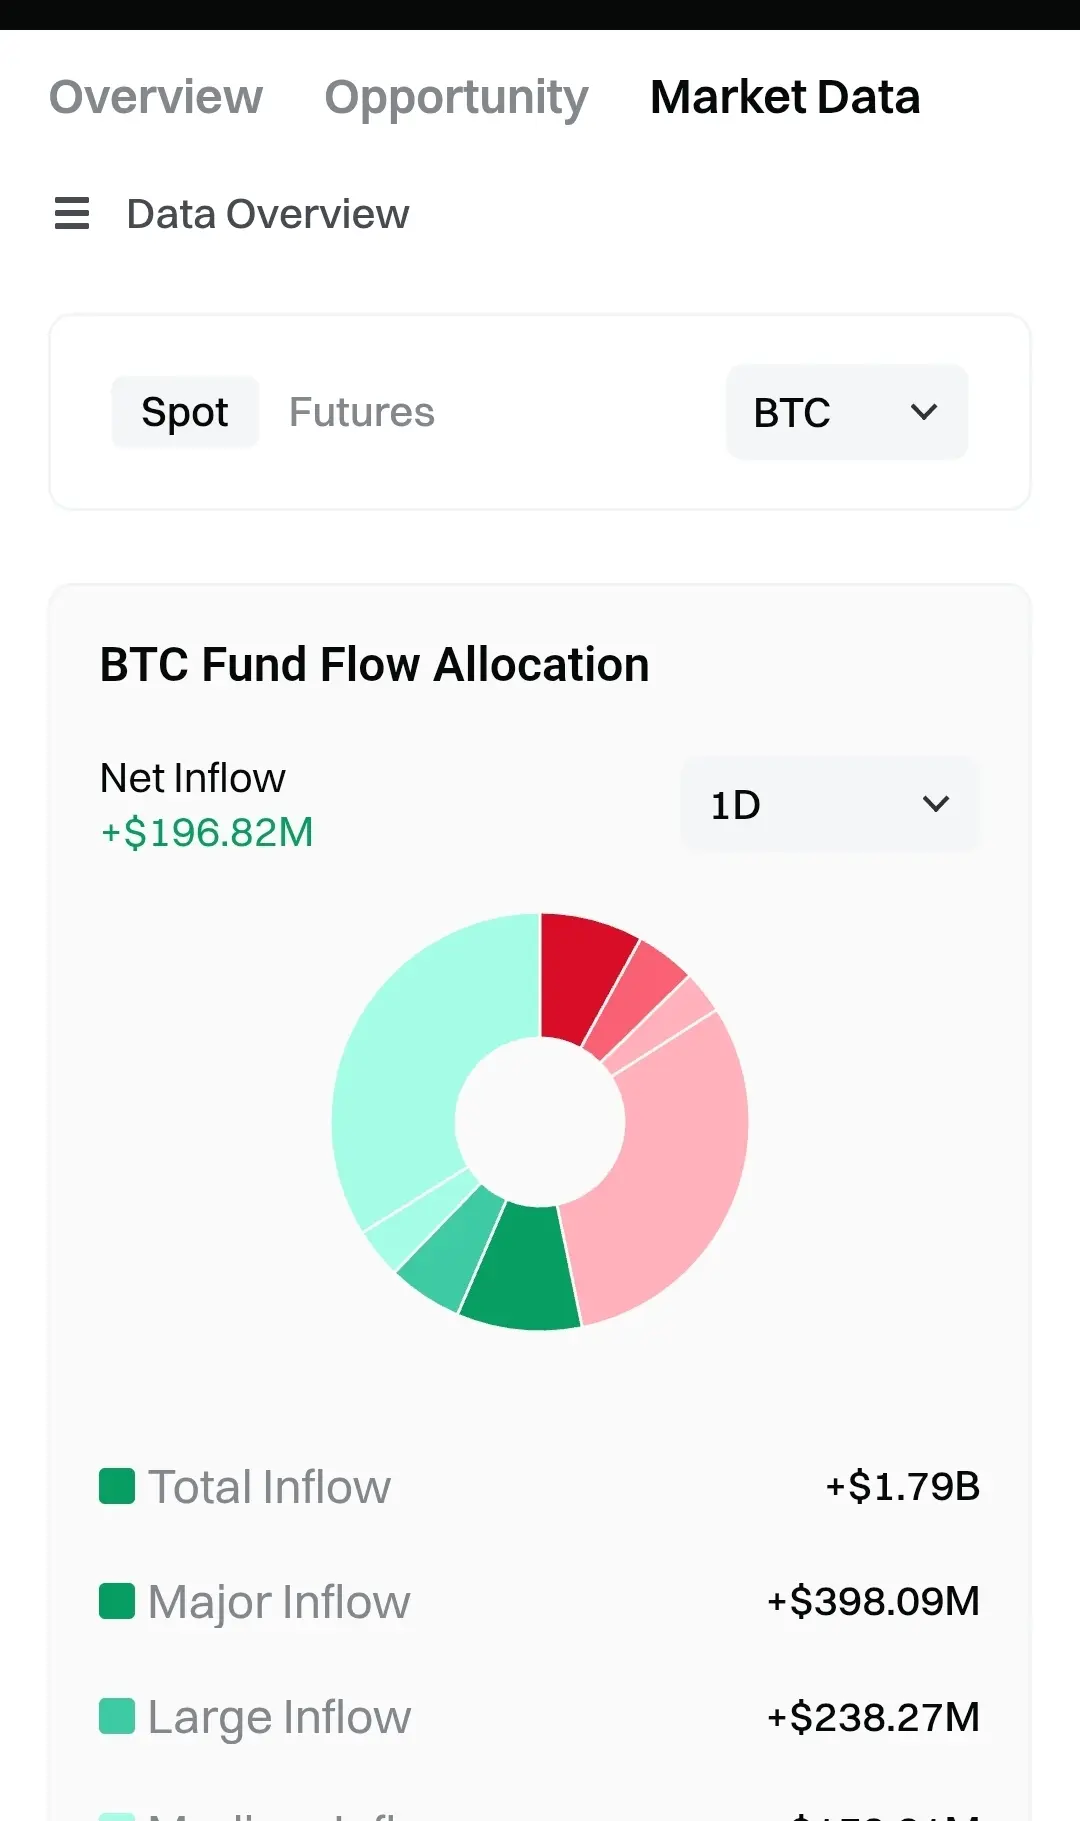Expand the 1D time period dropdown
The image size is (1080, 1821).
[829, 804]
